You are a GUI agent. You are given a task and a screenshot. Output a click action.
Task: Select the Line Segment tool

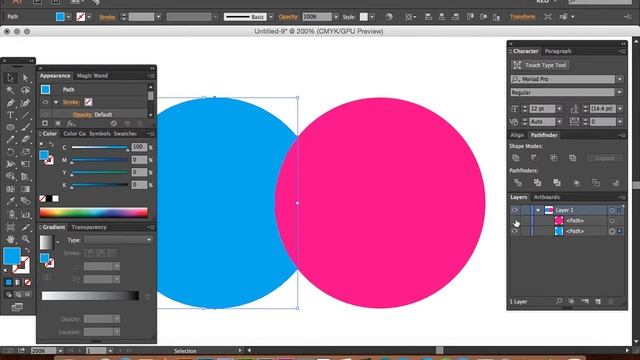[25, 115]
